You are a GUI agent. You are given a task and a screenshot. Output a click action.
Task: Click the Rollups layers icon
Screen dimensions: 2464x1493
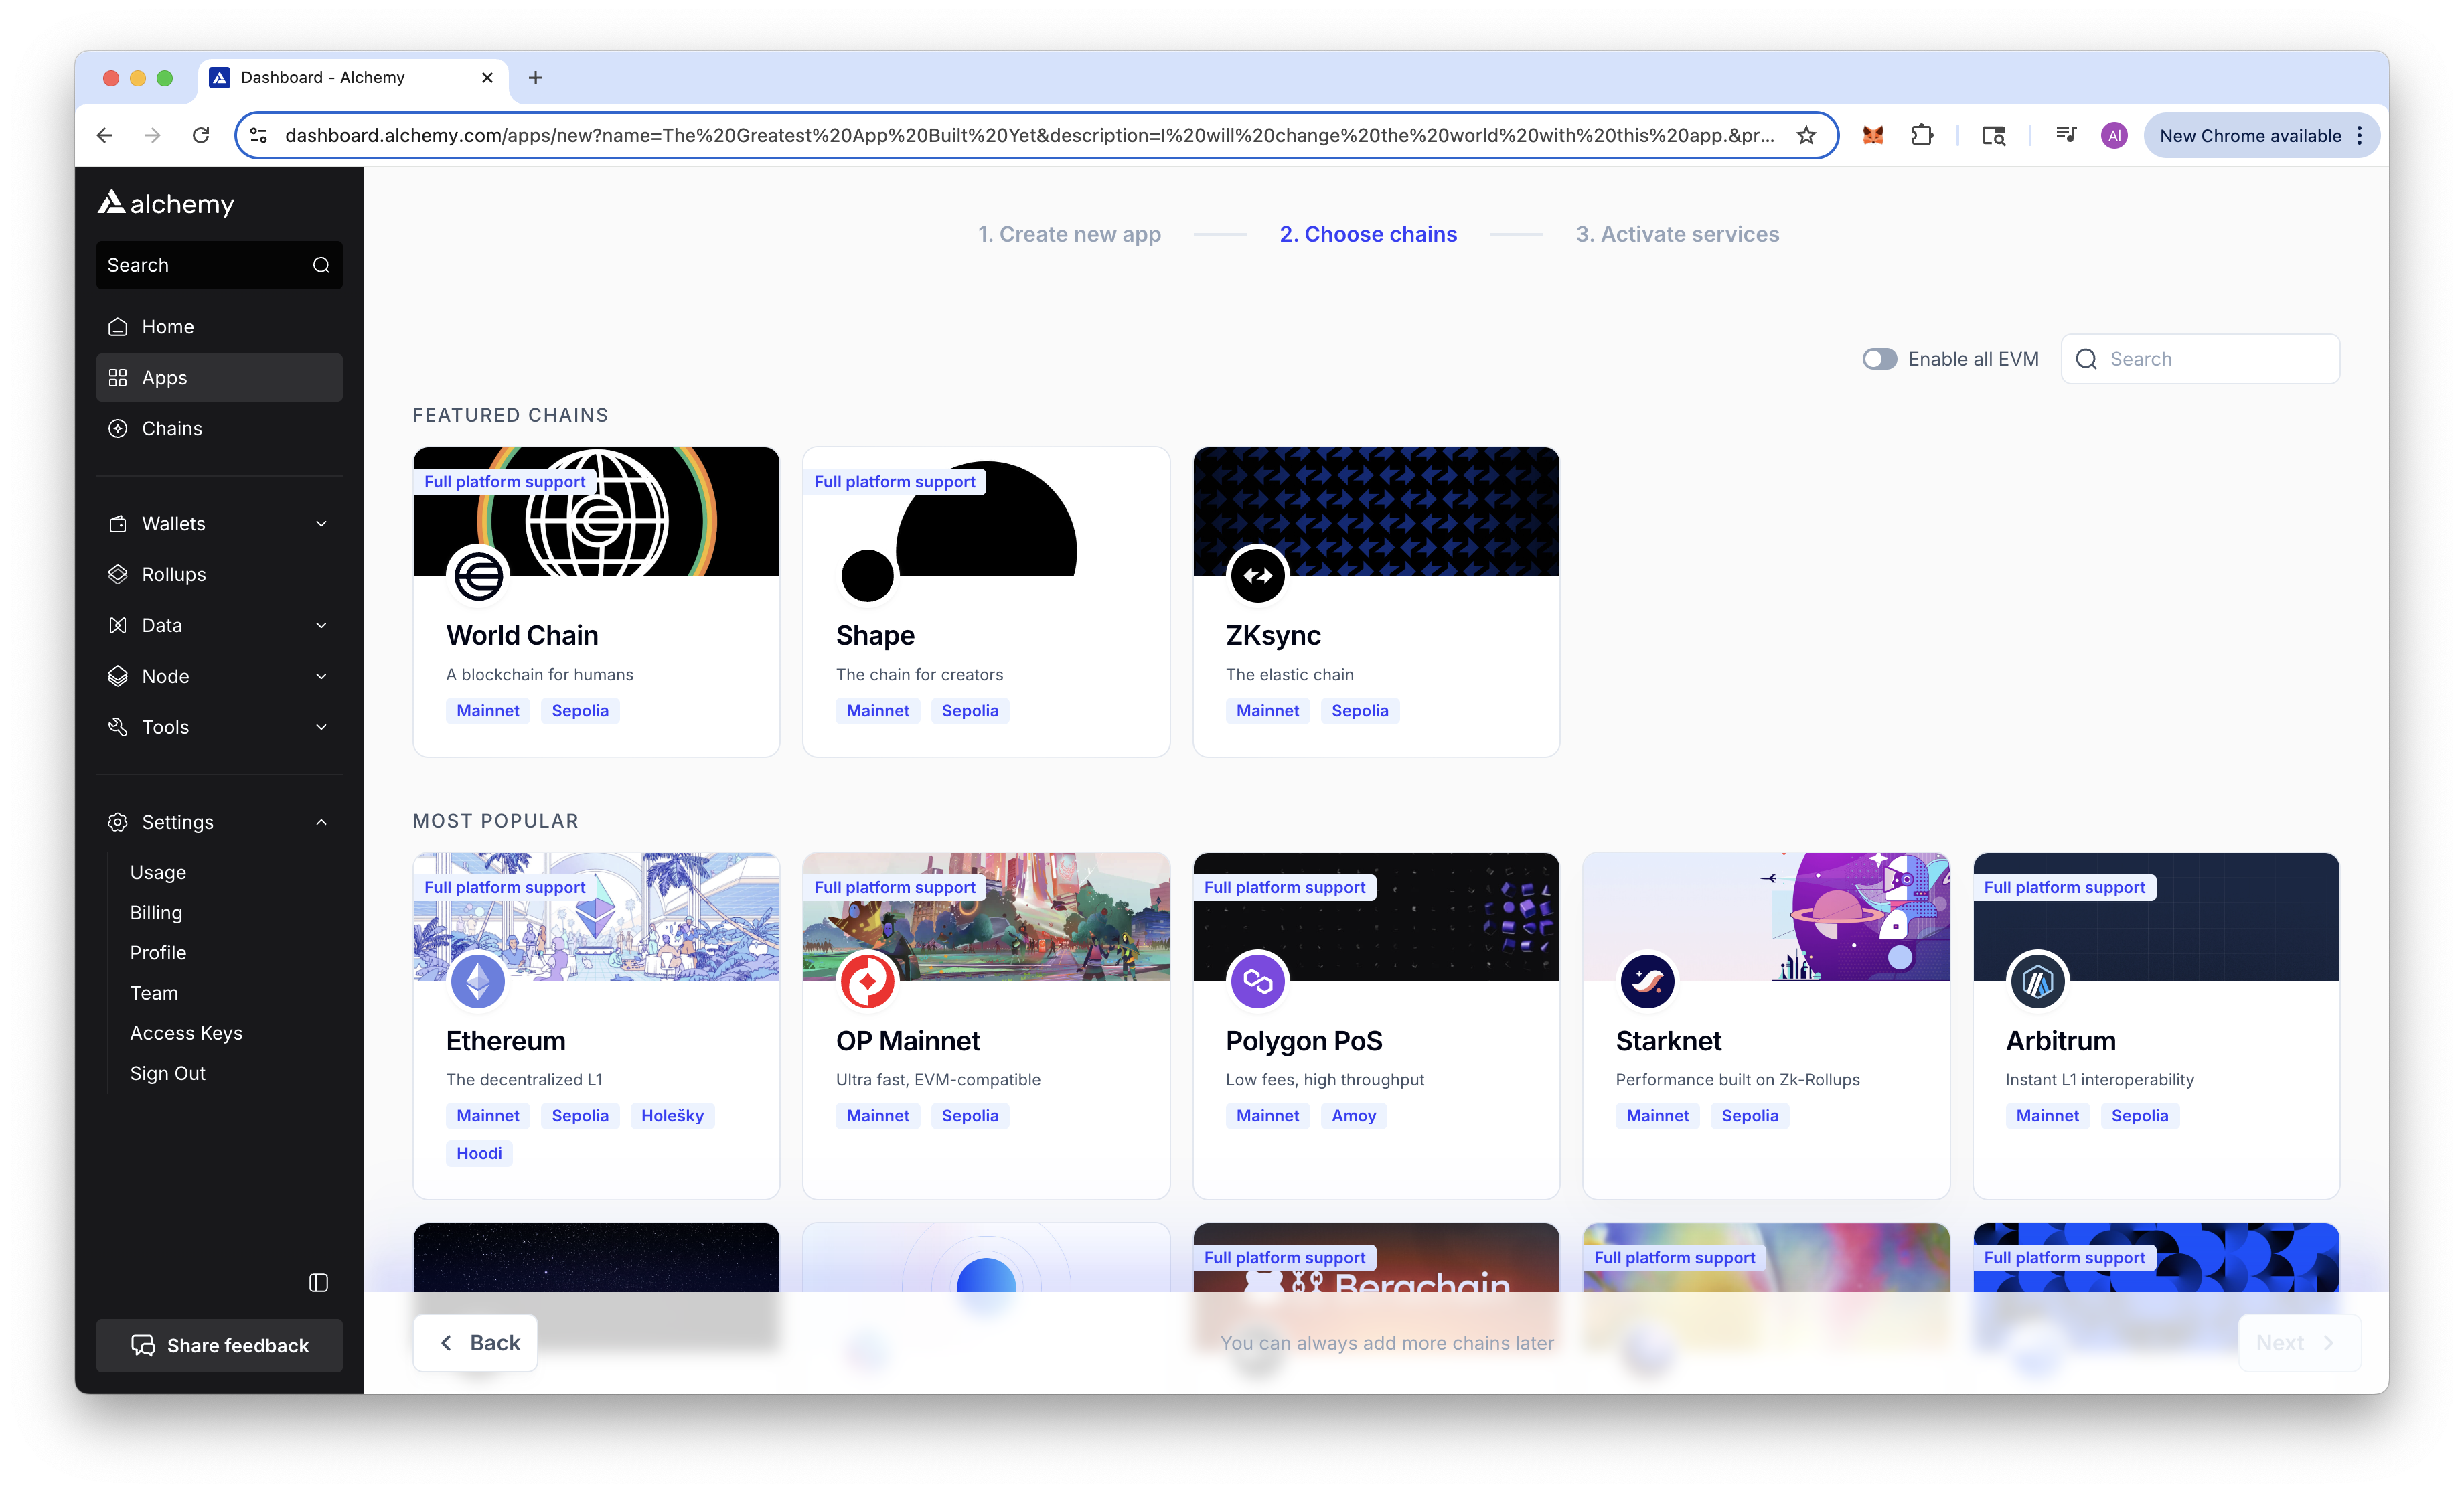pyautogui.click(x=118, y=575)
